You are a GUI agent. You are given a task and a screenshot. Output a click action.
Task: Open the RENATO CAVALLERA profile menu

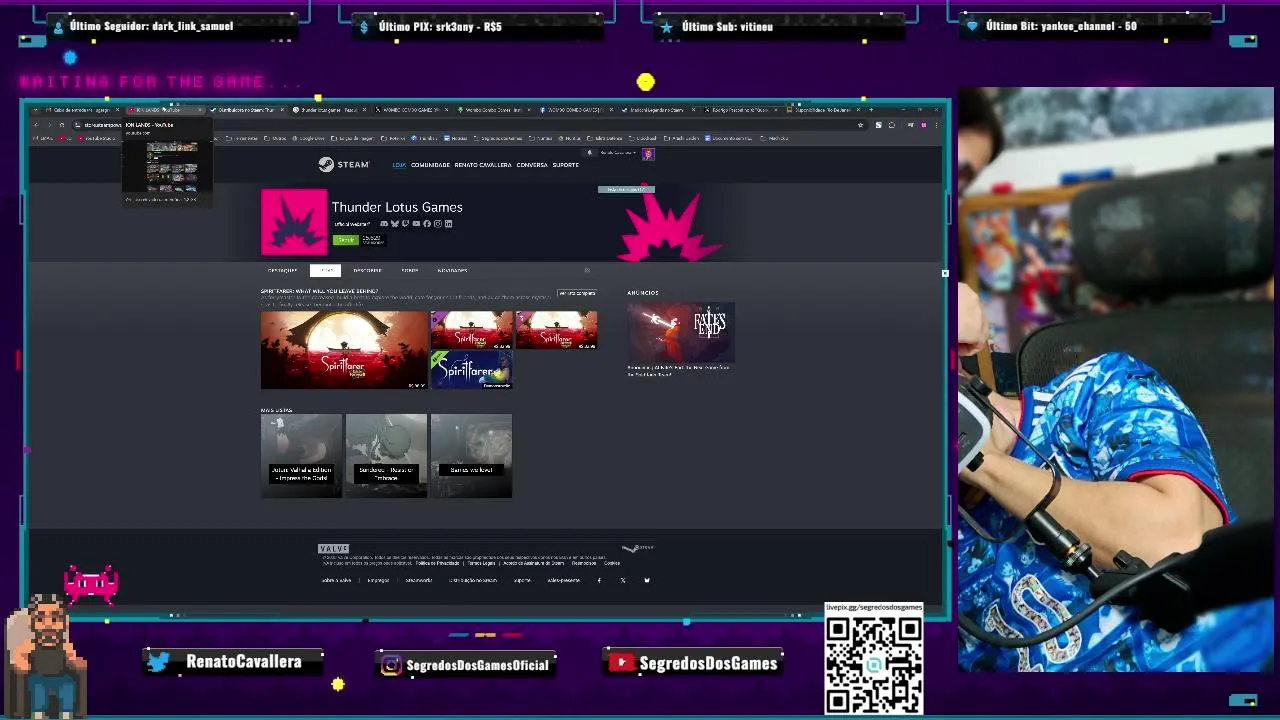tap(483, 165)
